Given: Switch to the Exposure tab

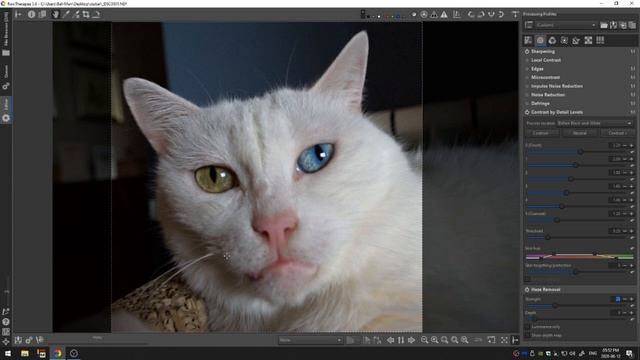Looking at the screenshot, I should (529, 40).
